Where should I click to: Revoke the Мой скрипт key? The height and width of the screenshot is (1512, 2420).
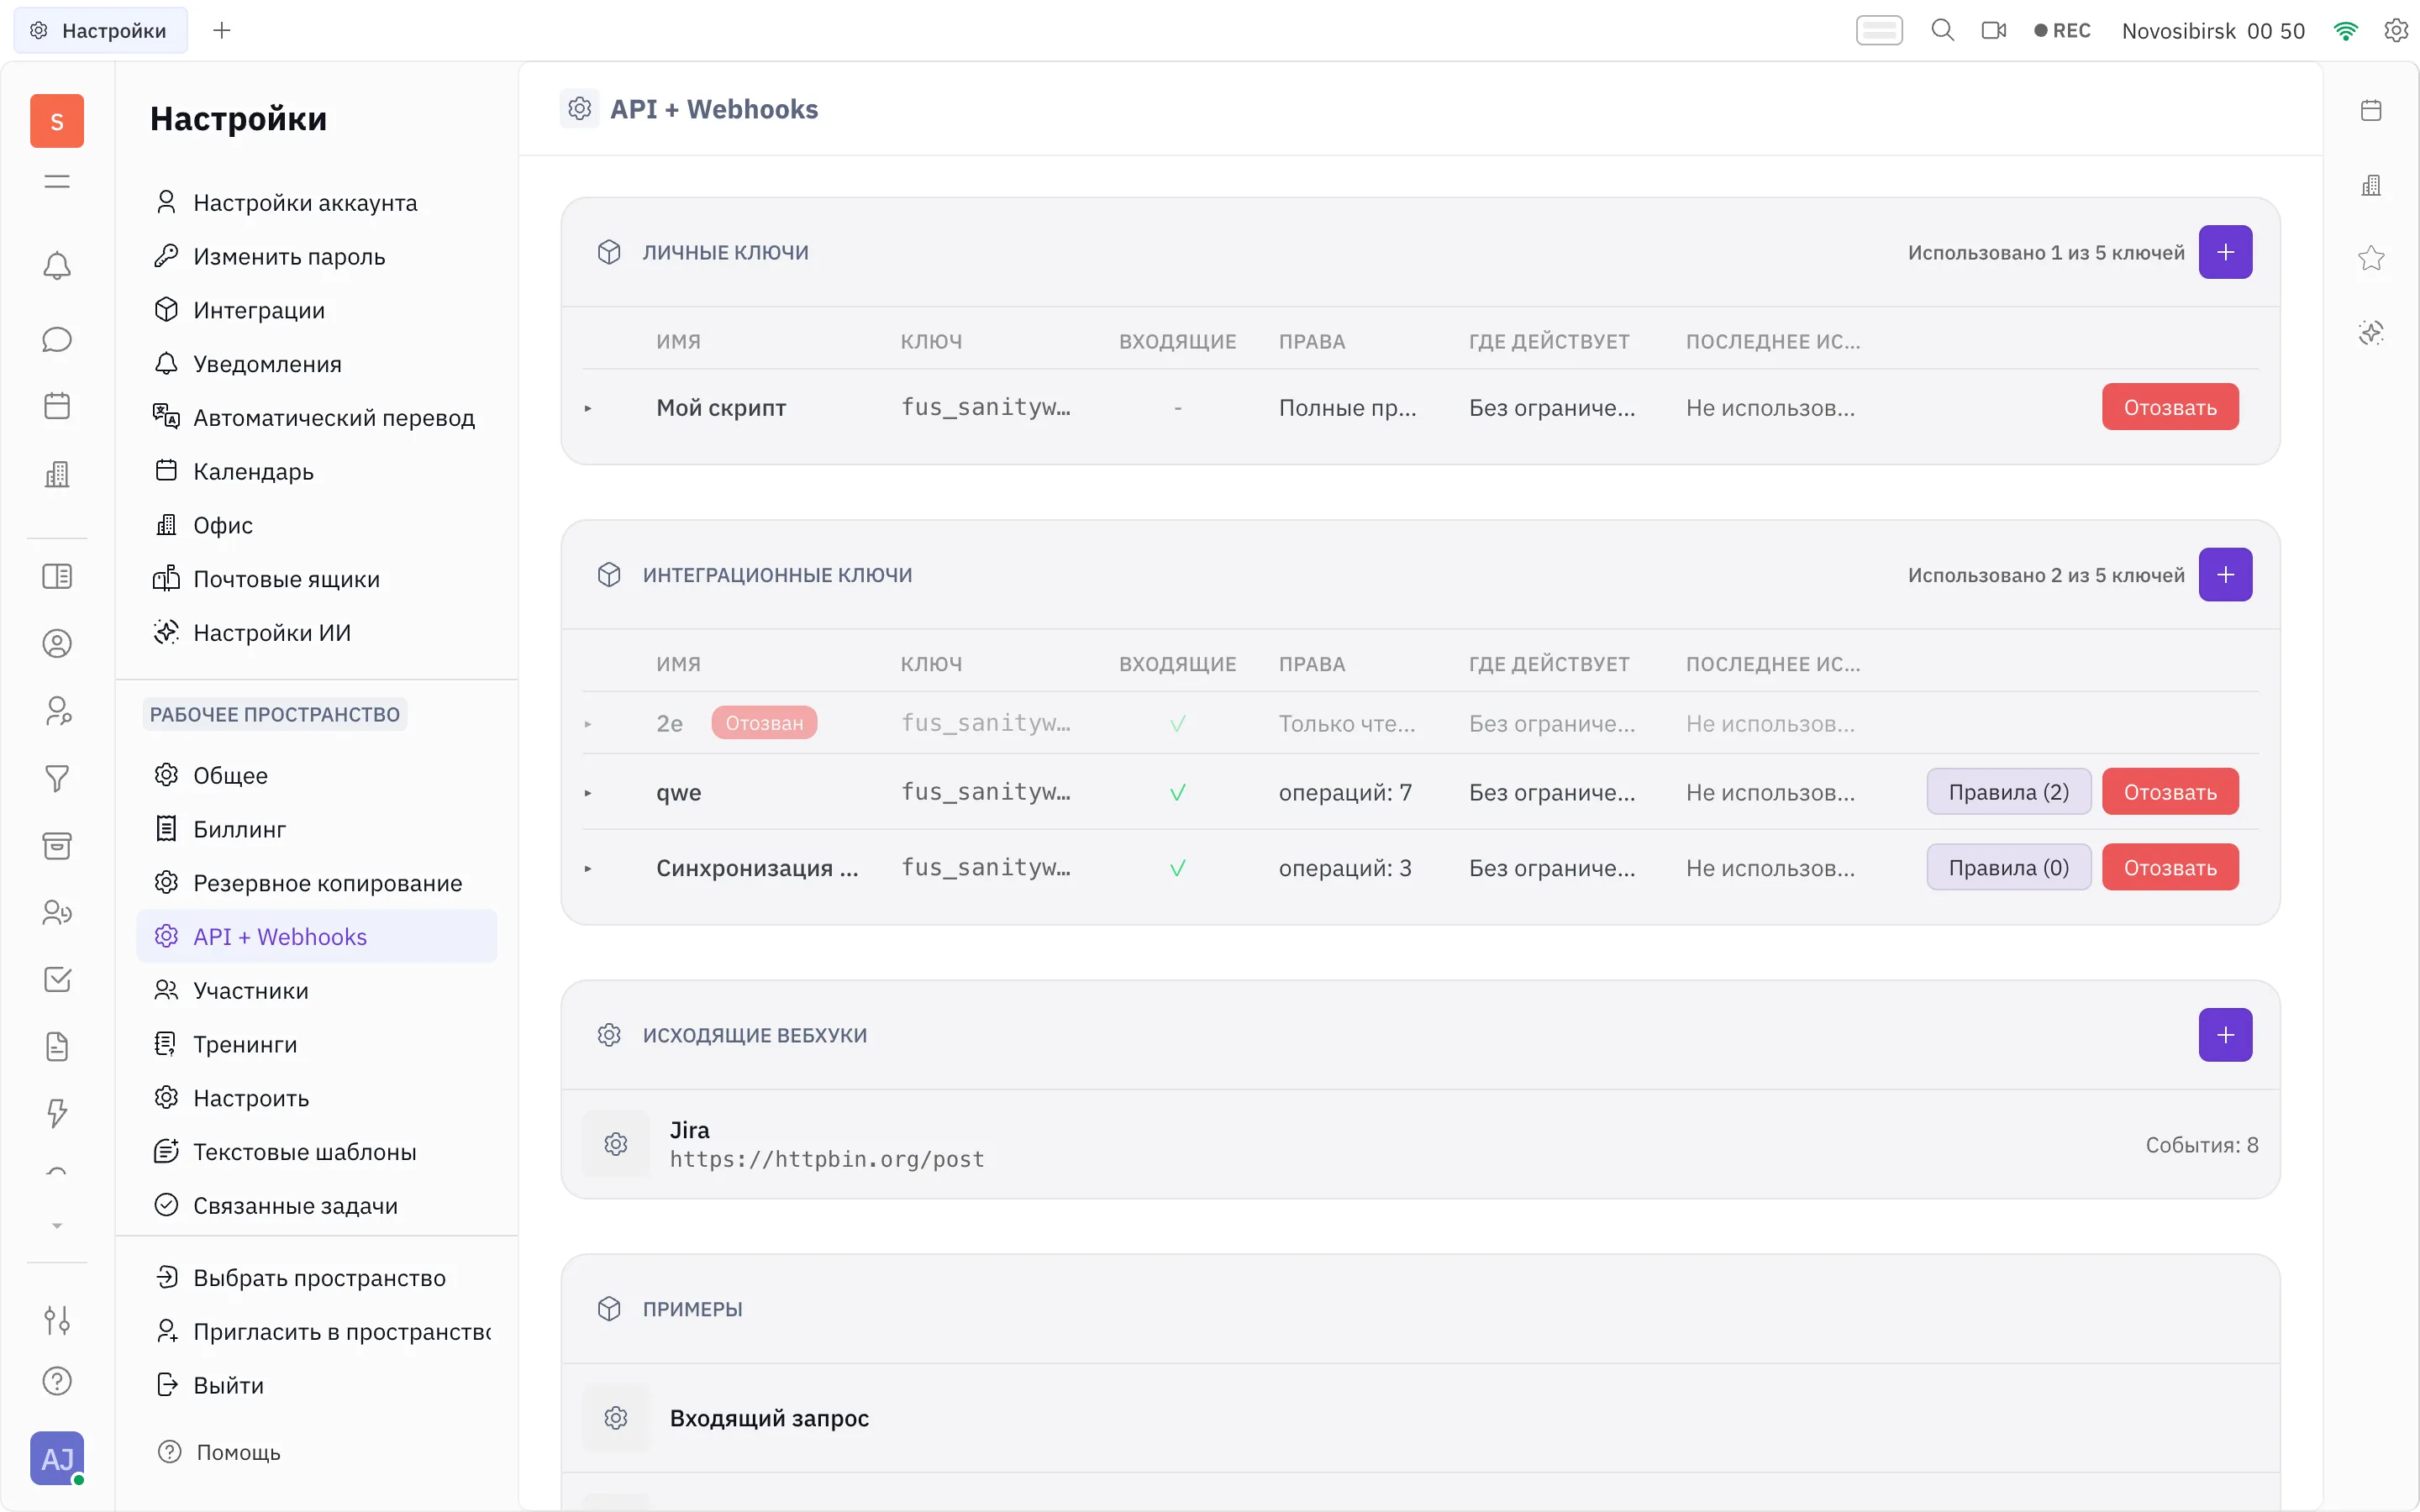click(x=2170, y=407)
